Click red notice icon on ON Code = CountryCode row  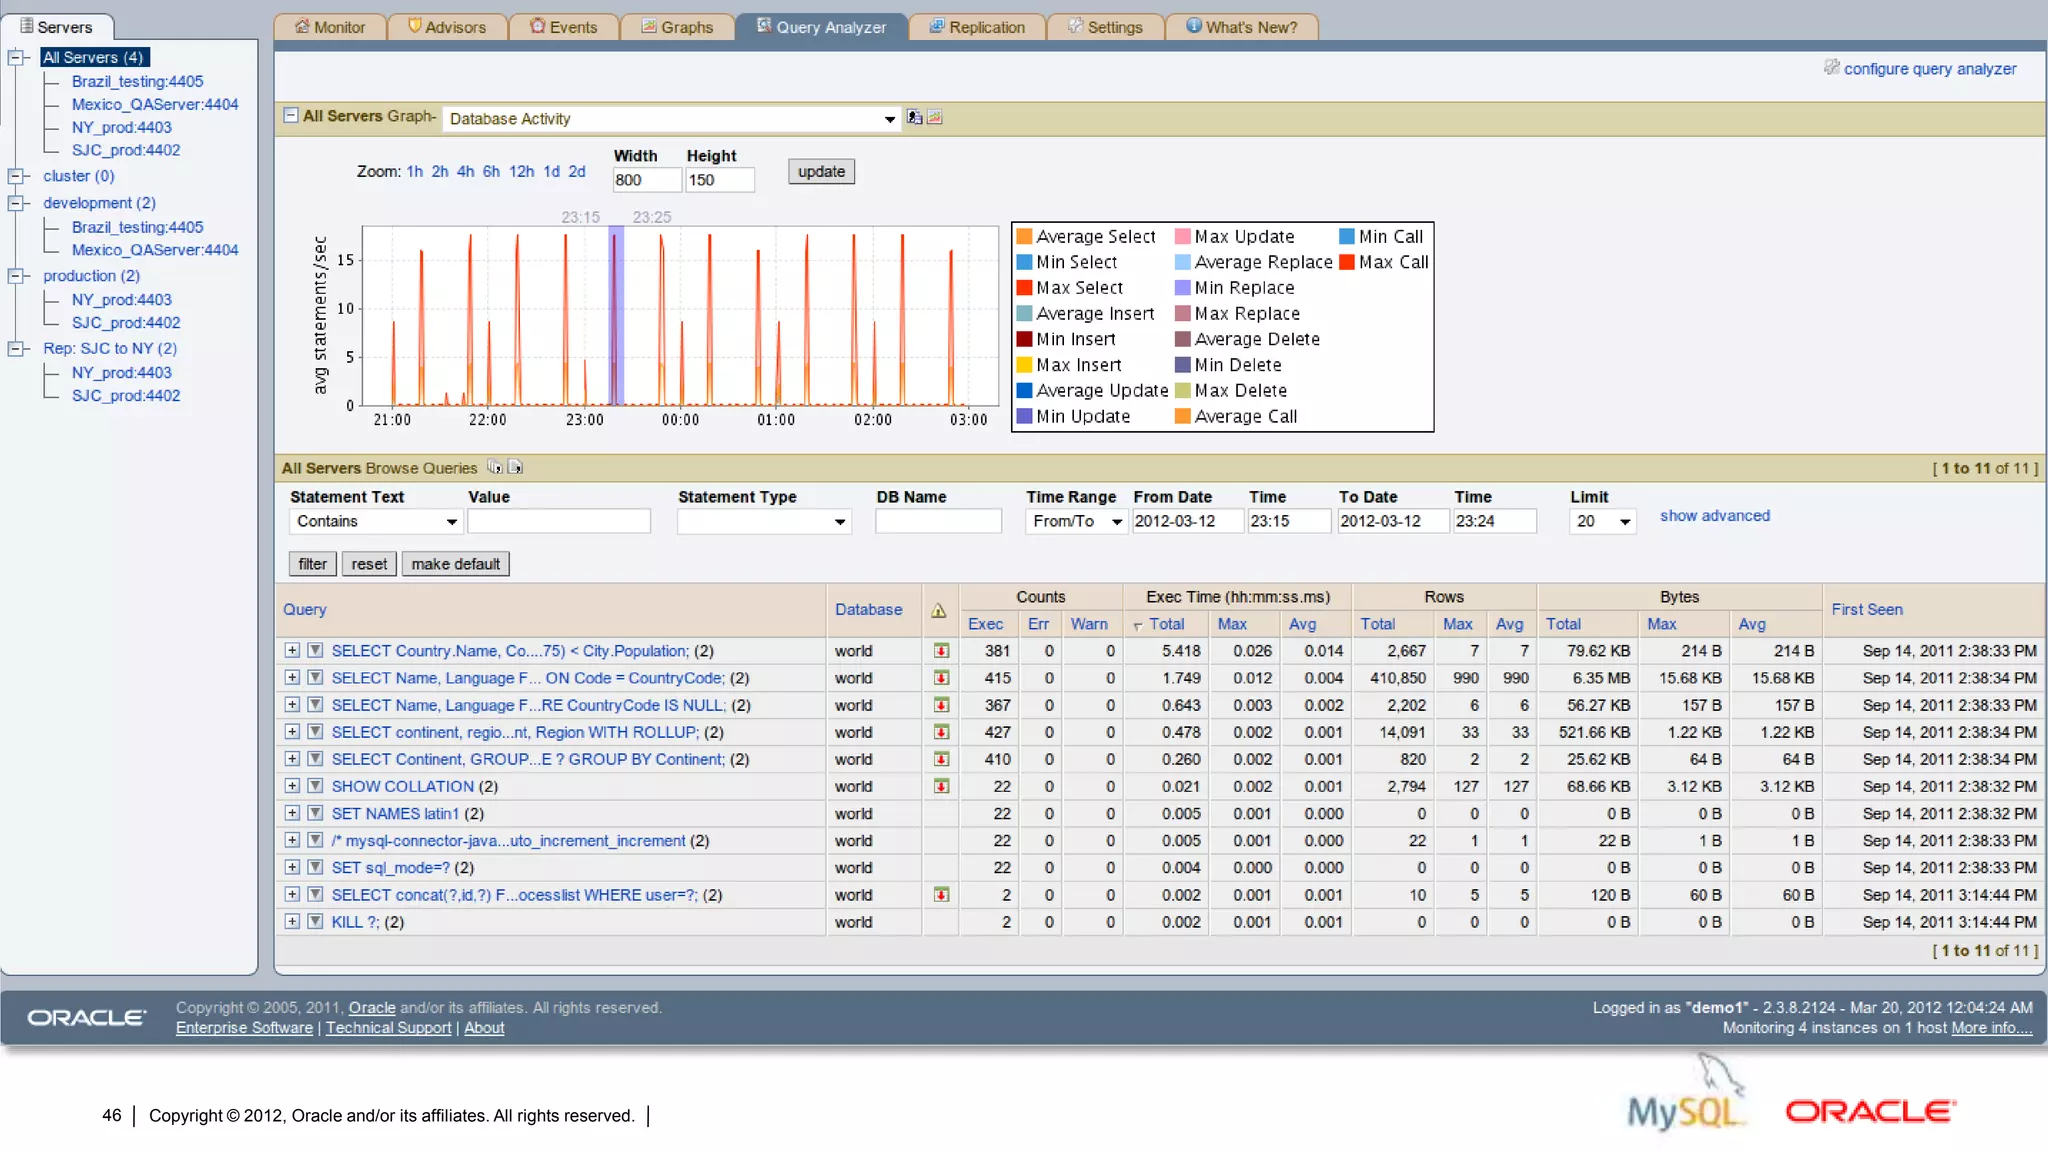point(941,678)
